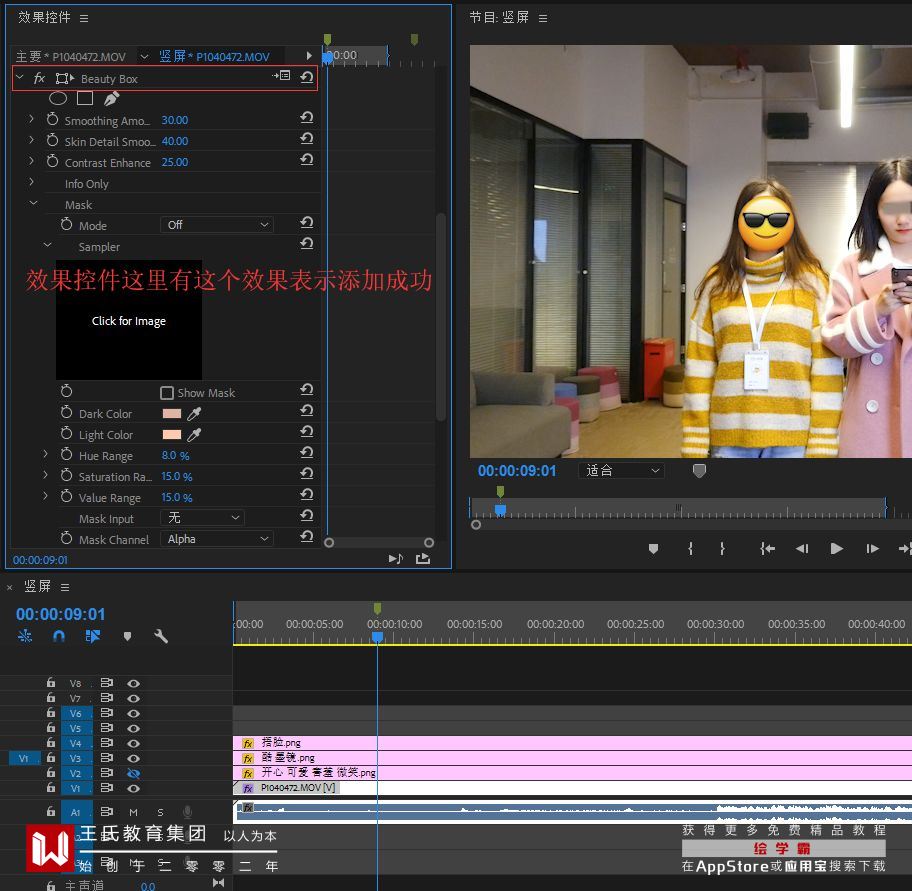Open the zoom level dropdown 适合
This screenshot has height=891, width=912.
point(621,471)
